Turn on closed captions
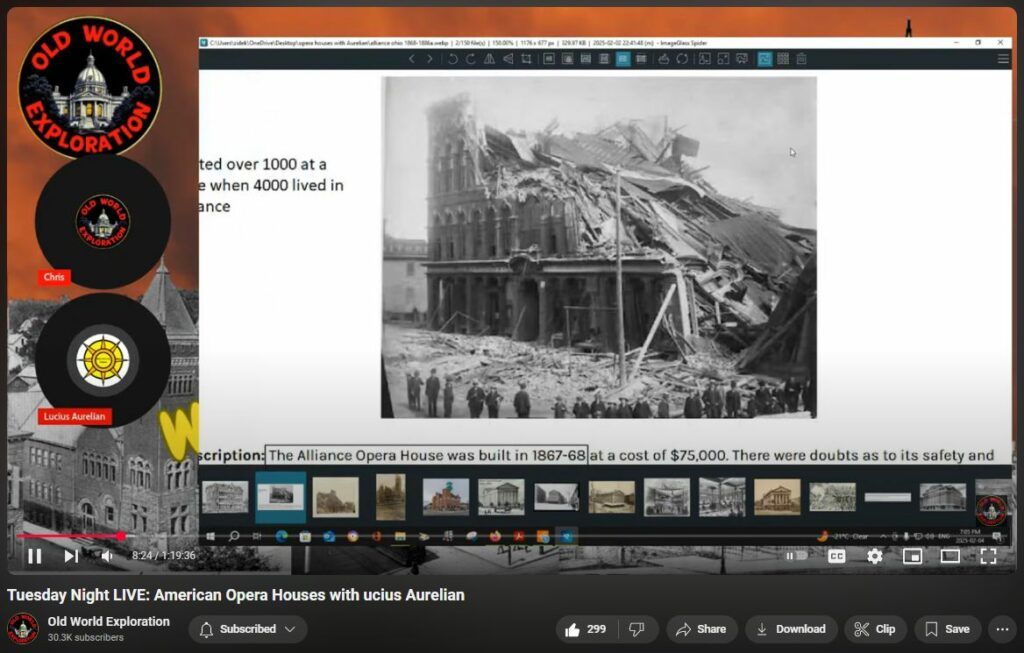 click(x=836, y=556)
